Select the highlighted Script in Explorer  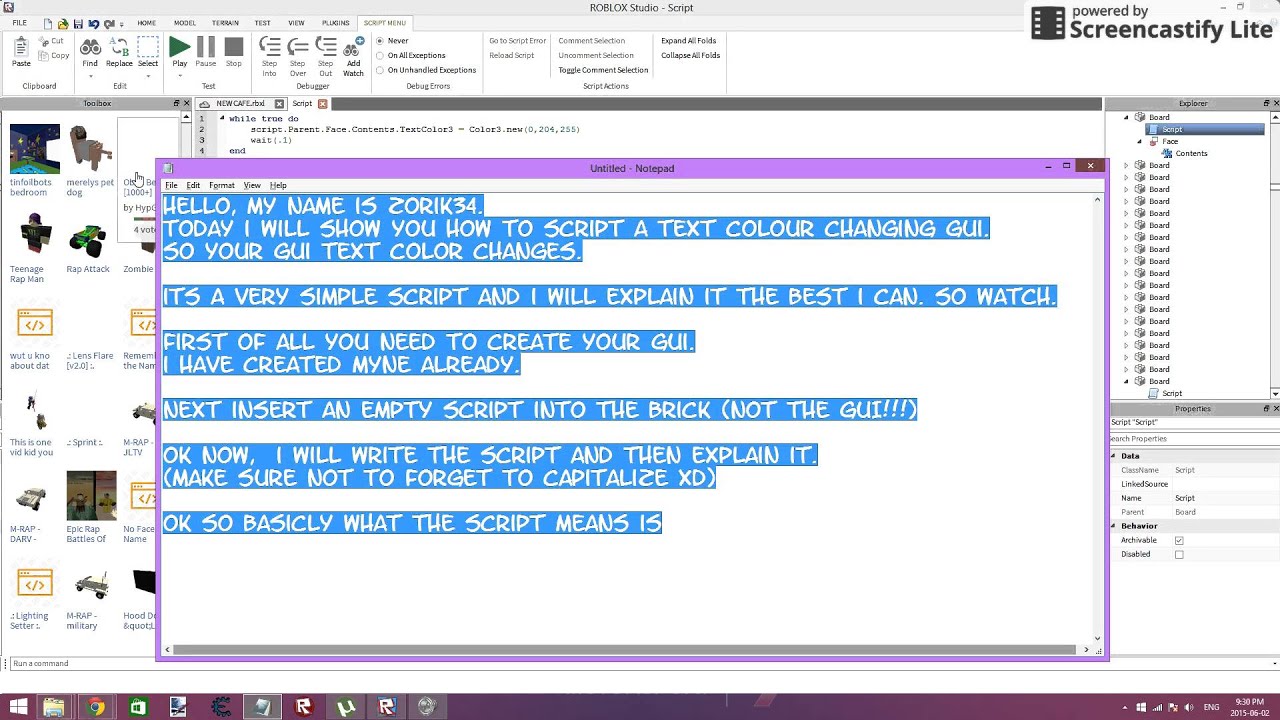click(1205, 129)
